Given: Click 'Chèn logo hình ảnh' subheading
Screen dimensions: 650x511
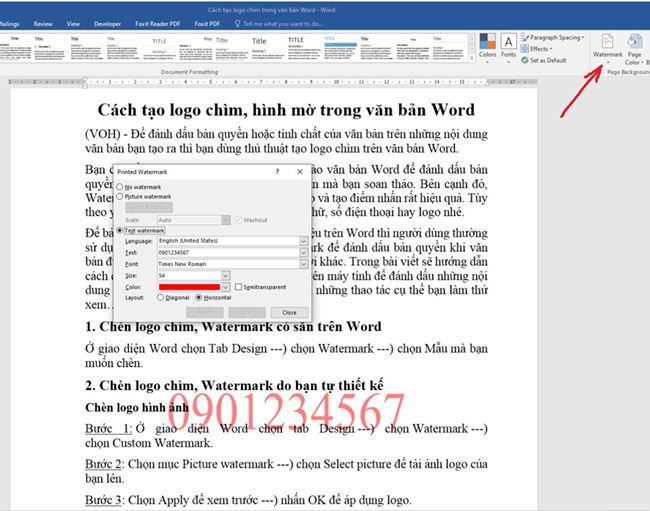Looking at the screenshot, I should tap(137, 408).
